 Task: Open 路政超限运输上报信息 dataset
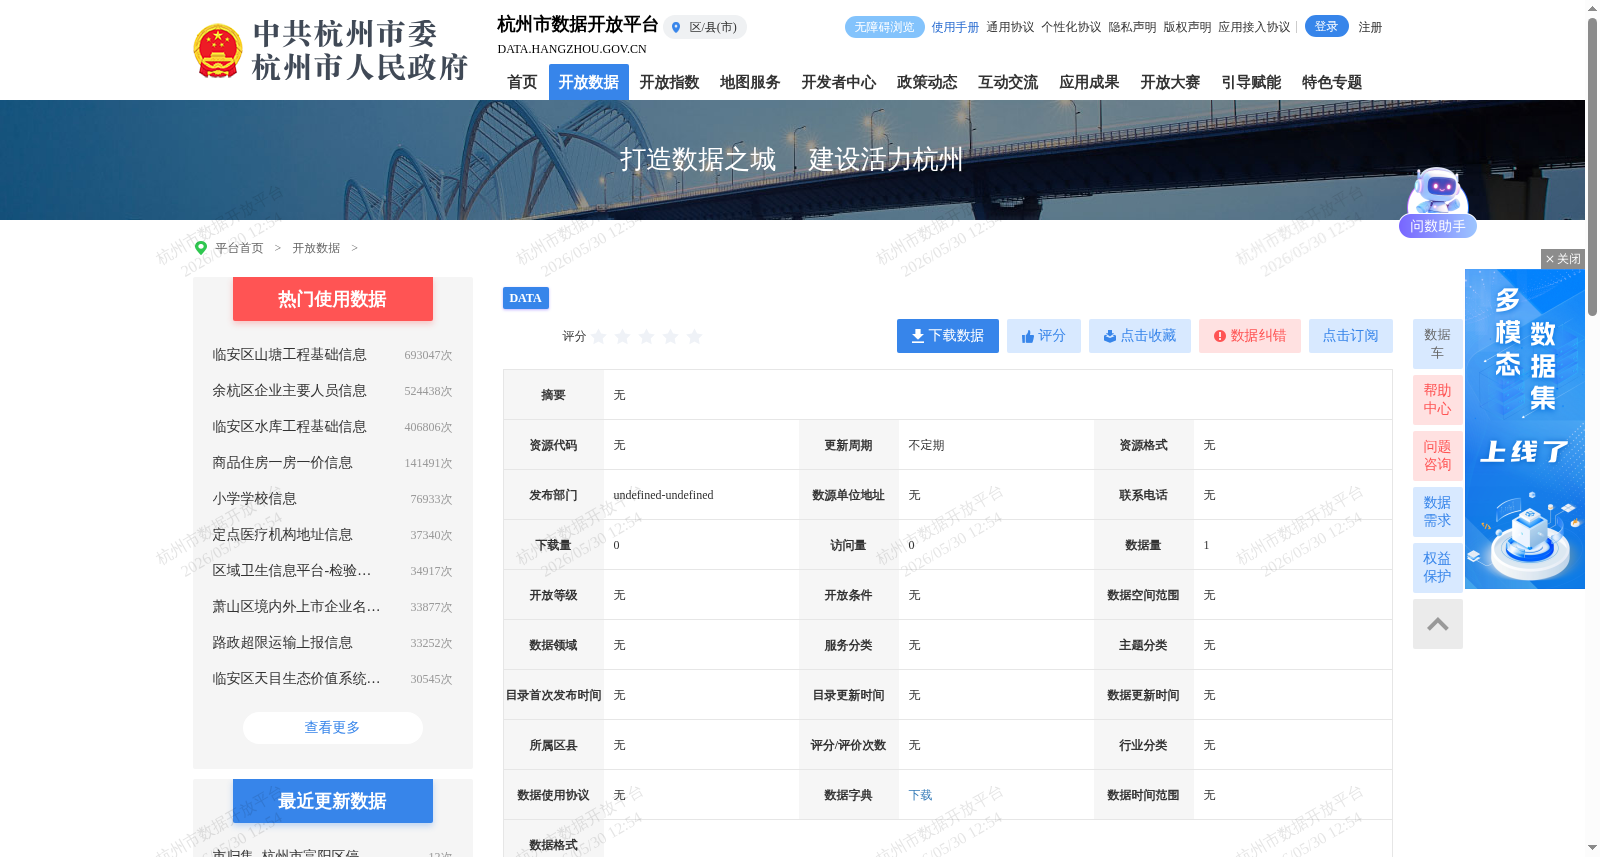[x=282, y=643]
